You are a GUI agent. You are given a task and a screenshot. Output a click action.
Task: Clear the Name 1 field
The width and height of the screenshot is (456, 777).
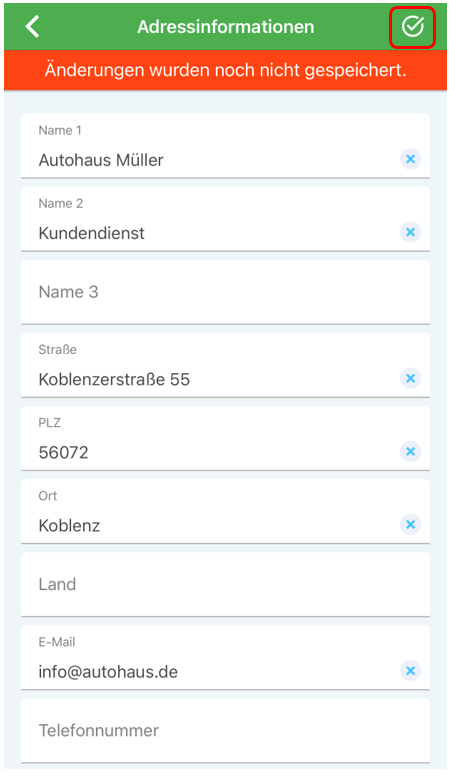click(x=410, y=159)
